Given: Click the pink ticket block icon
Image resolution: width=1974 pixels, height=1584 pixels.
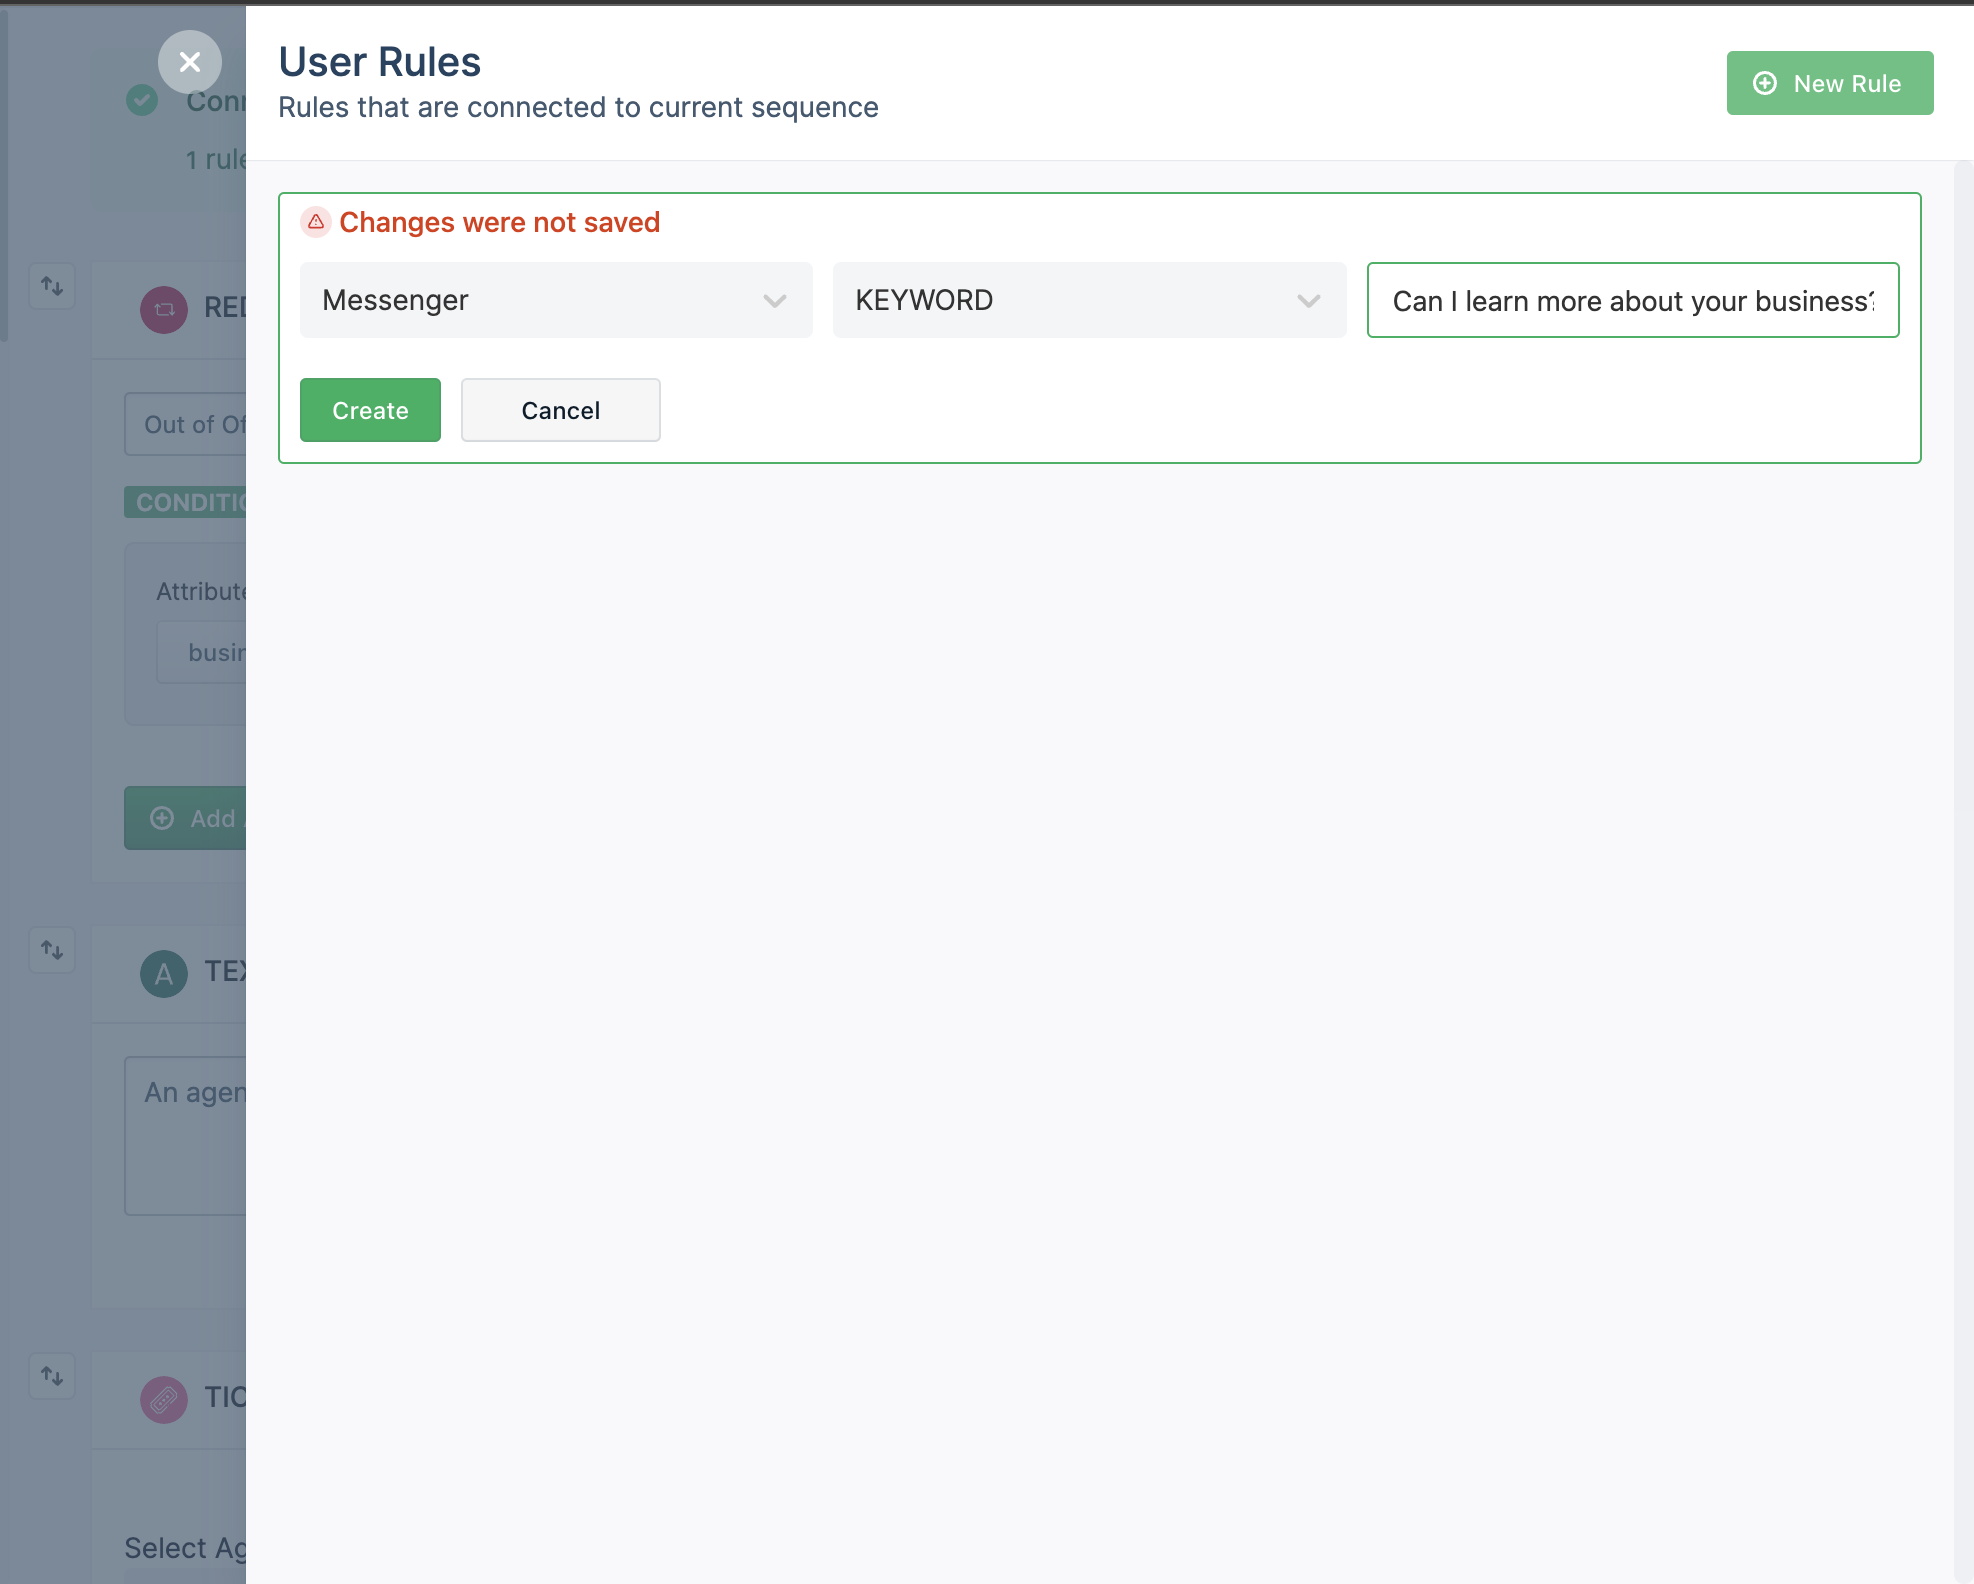Looking at the screenshot, I should pyautogui.click(x=164, y=1399).
